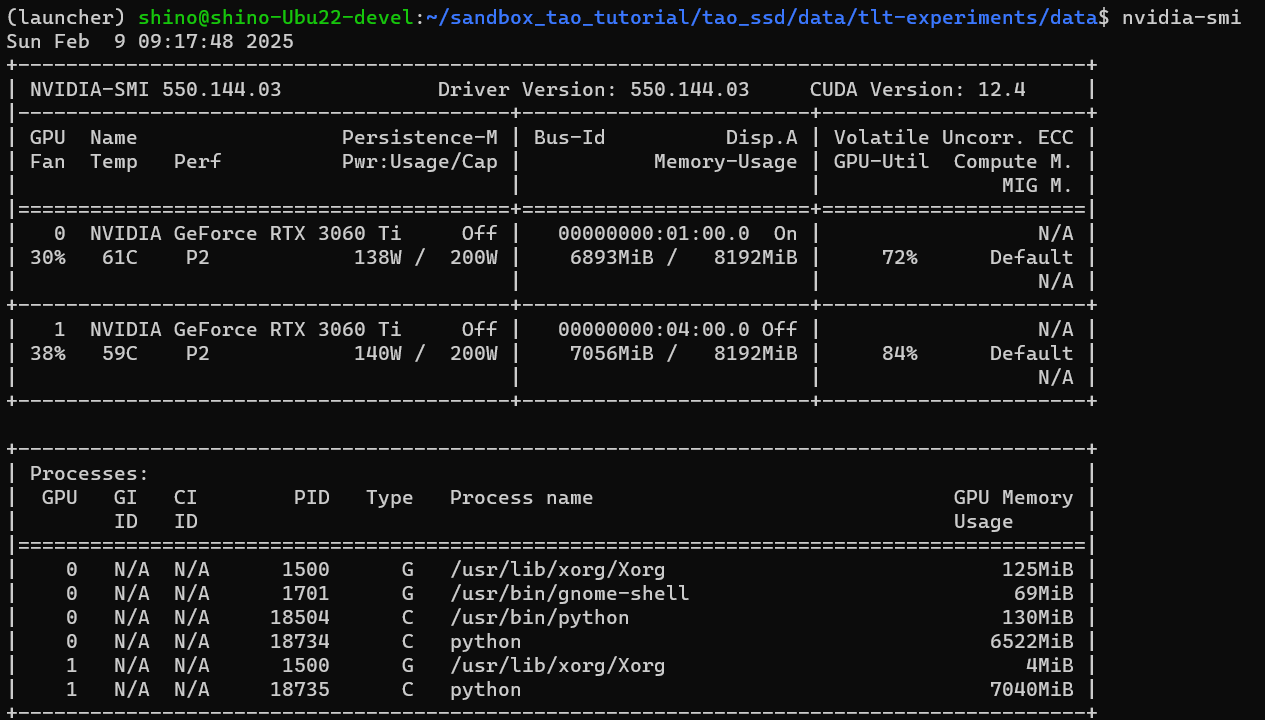Click the Sun Feb 9 timestamp line
Image resolution: width=1265 pixels, height=720 pixels.
(150, 41)
